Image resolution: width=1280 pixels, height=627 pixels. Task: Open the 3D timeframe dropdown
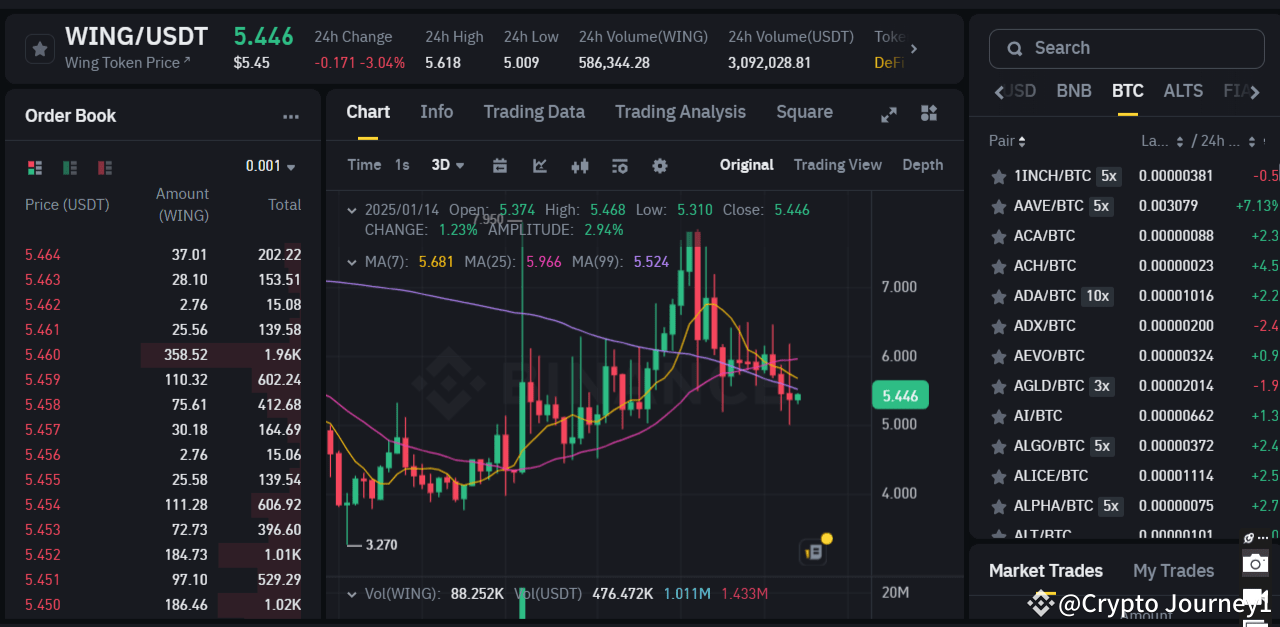(447, 165)
